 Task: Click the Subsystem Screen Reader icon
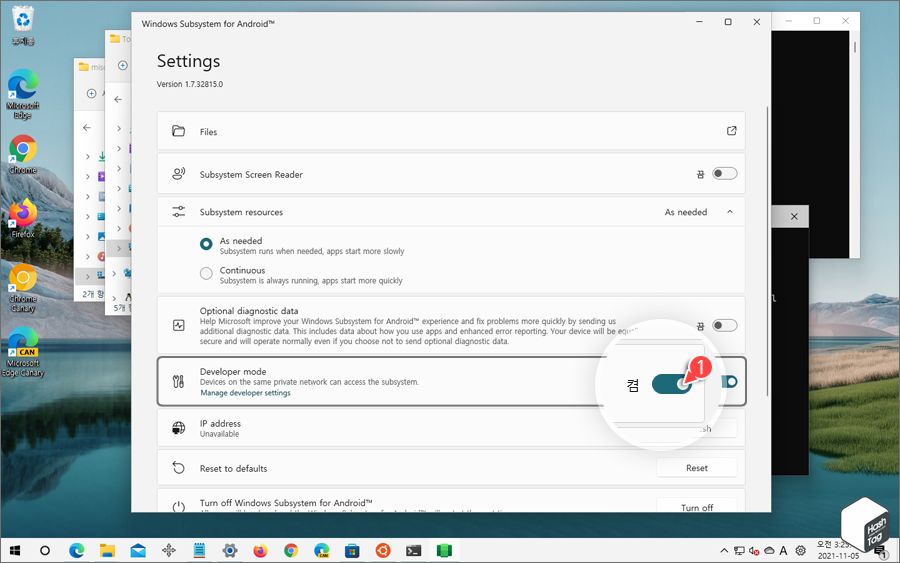click(179, 174)
